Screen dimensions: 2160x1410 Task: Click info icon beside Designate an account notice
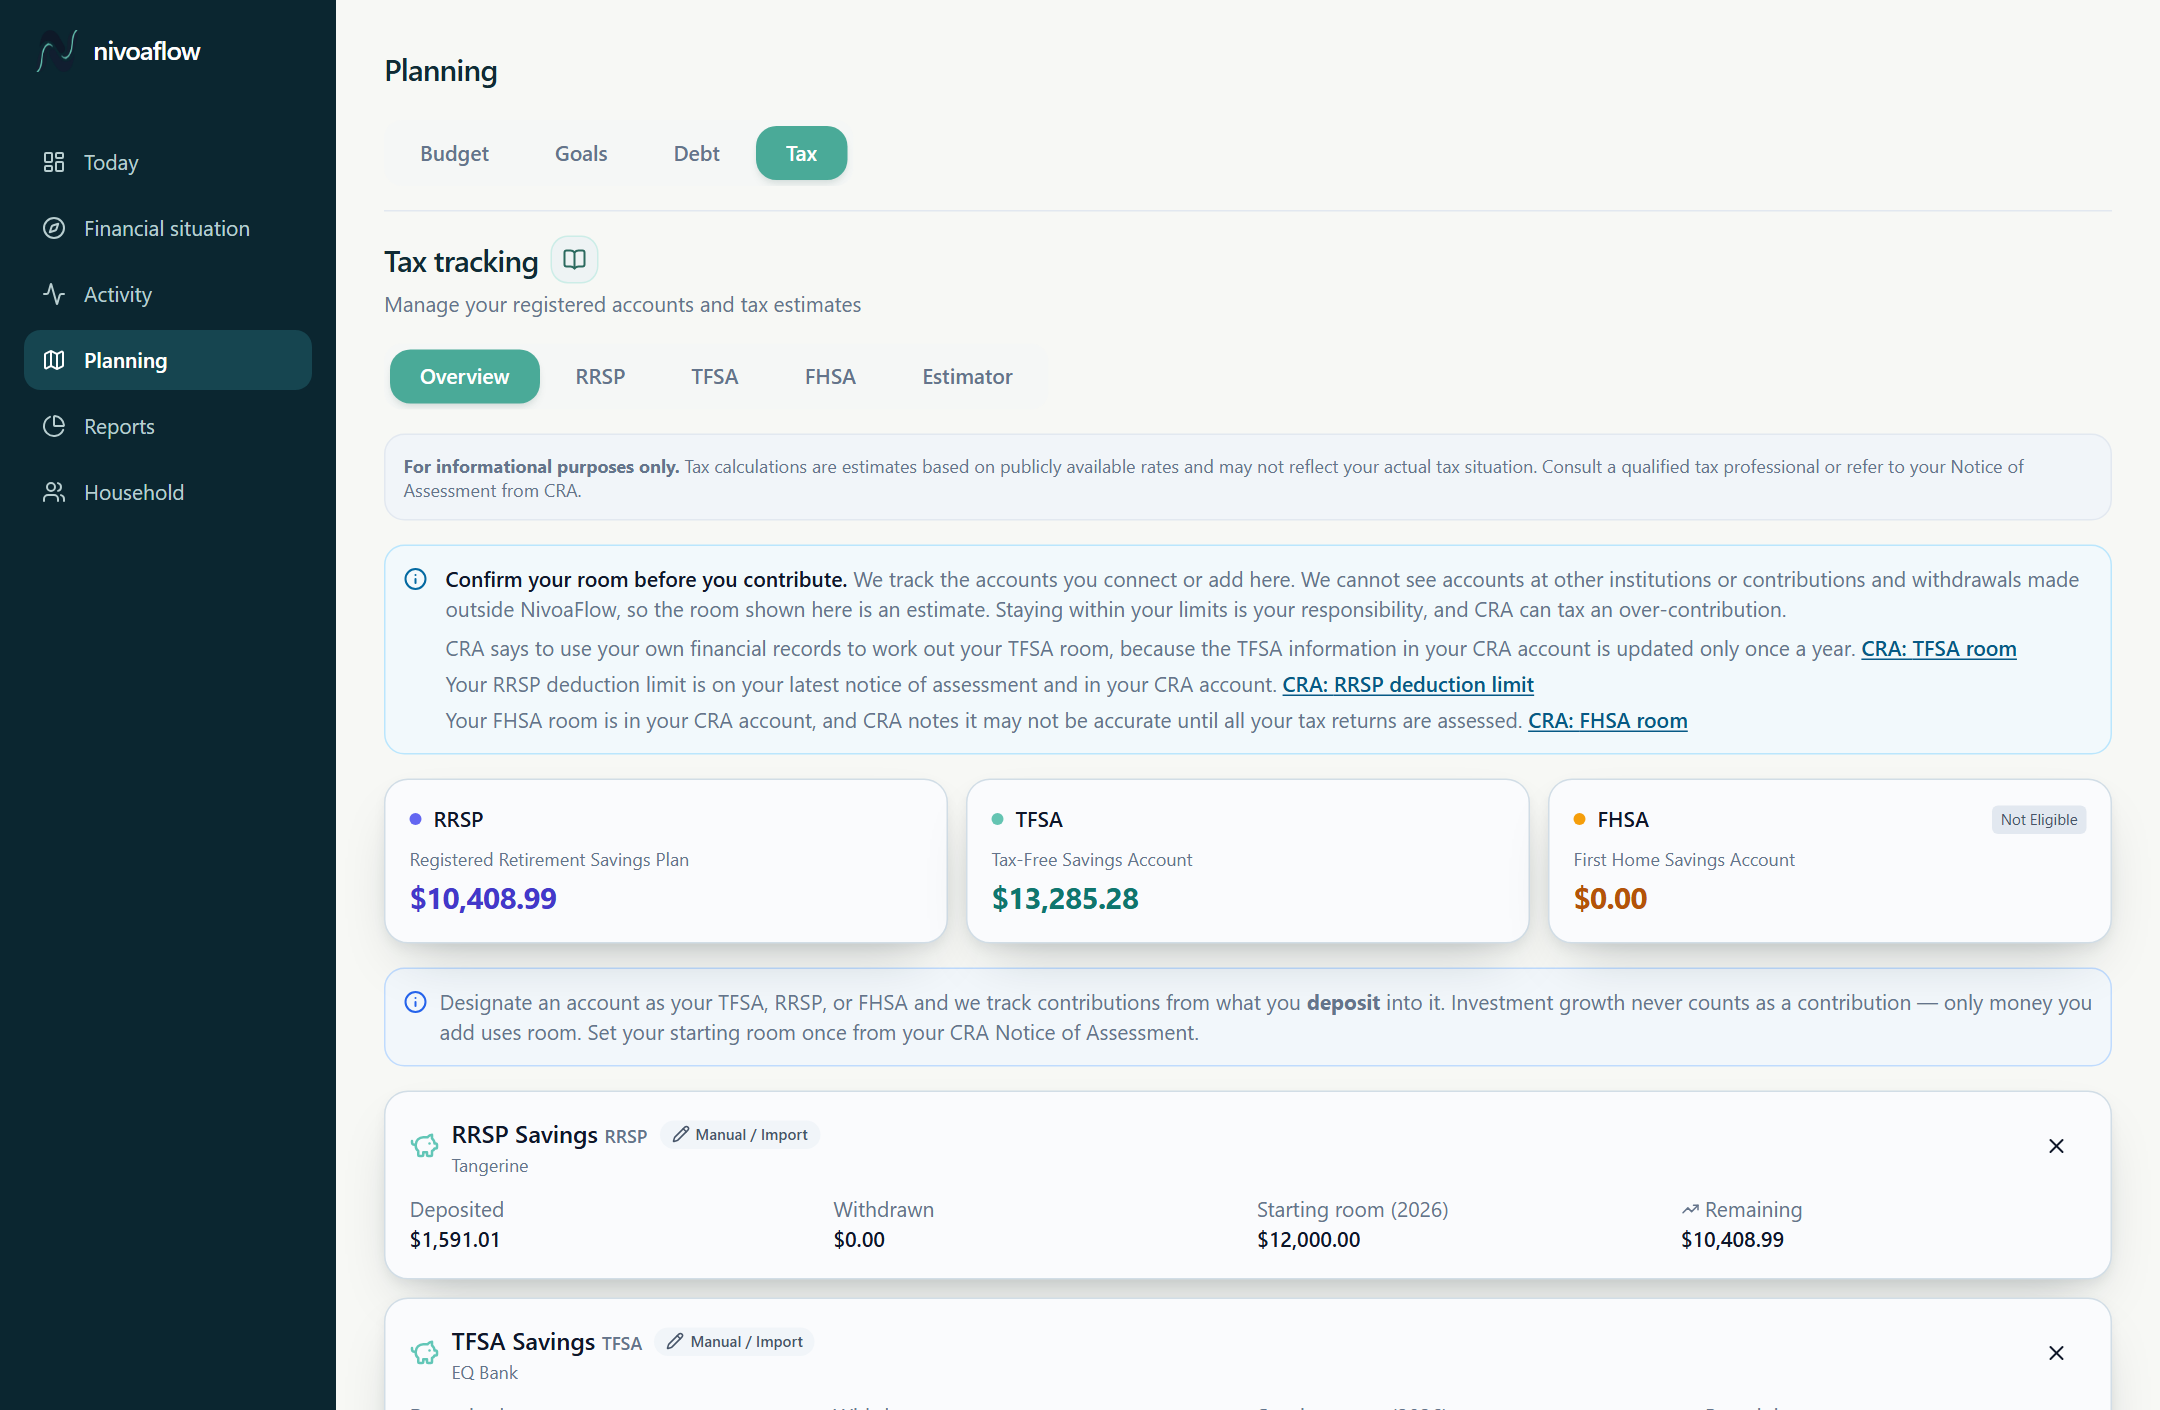pos(415,1002)
